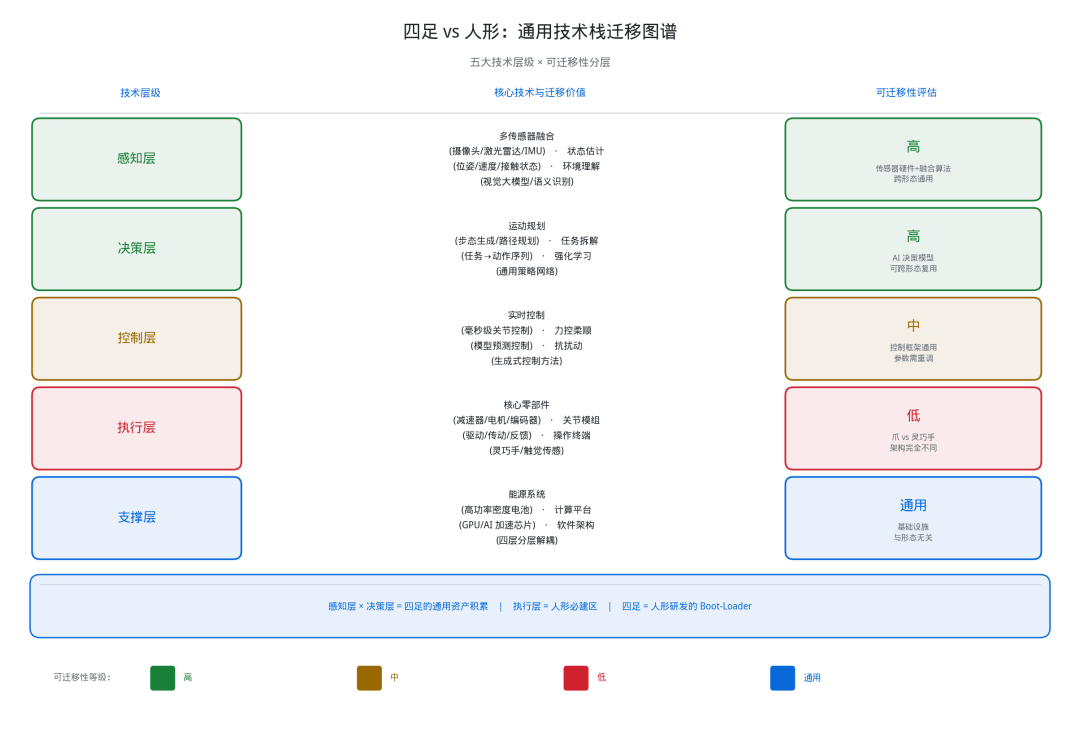Click the 高 rating box with AI 决策模型
This screenshot has width=1080, height=744.
tap(913, 249)
